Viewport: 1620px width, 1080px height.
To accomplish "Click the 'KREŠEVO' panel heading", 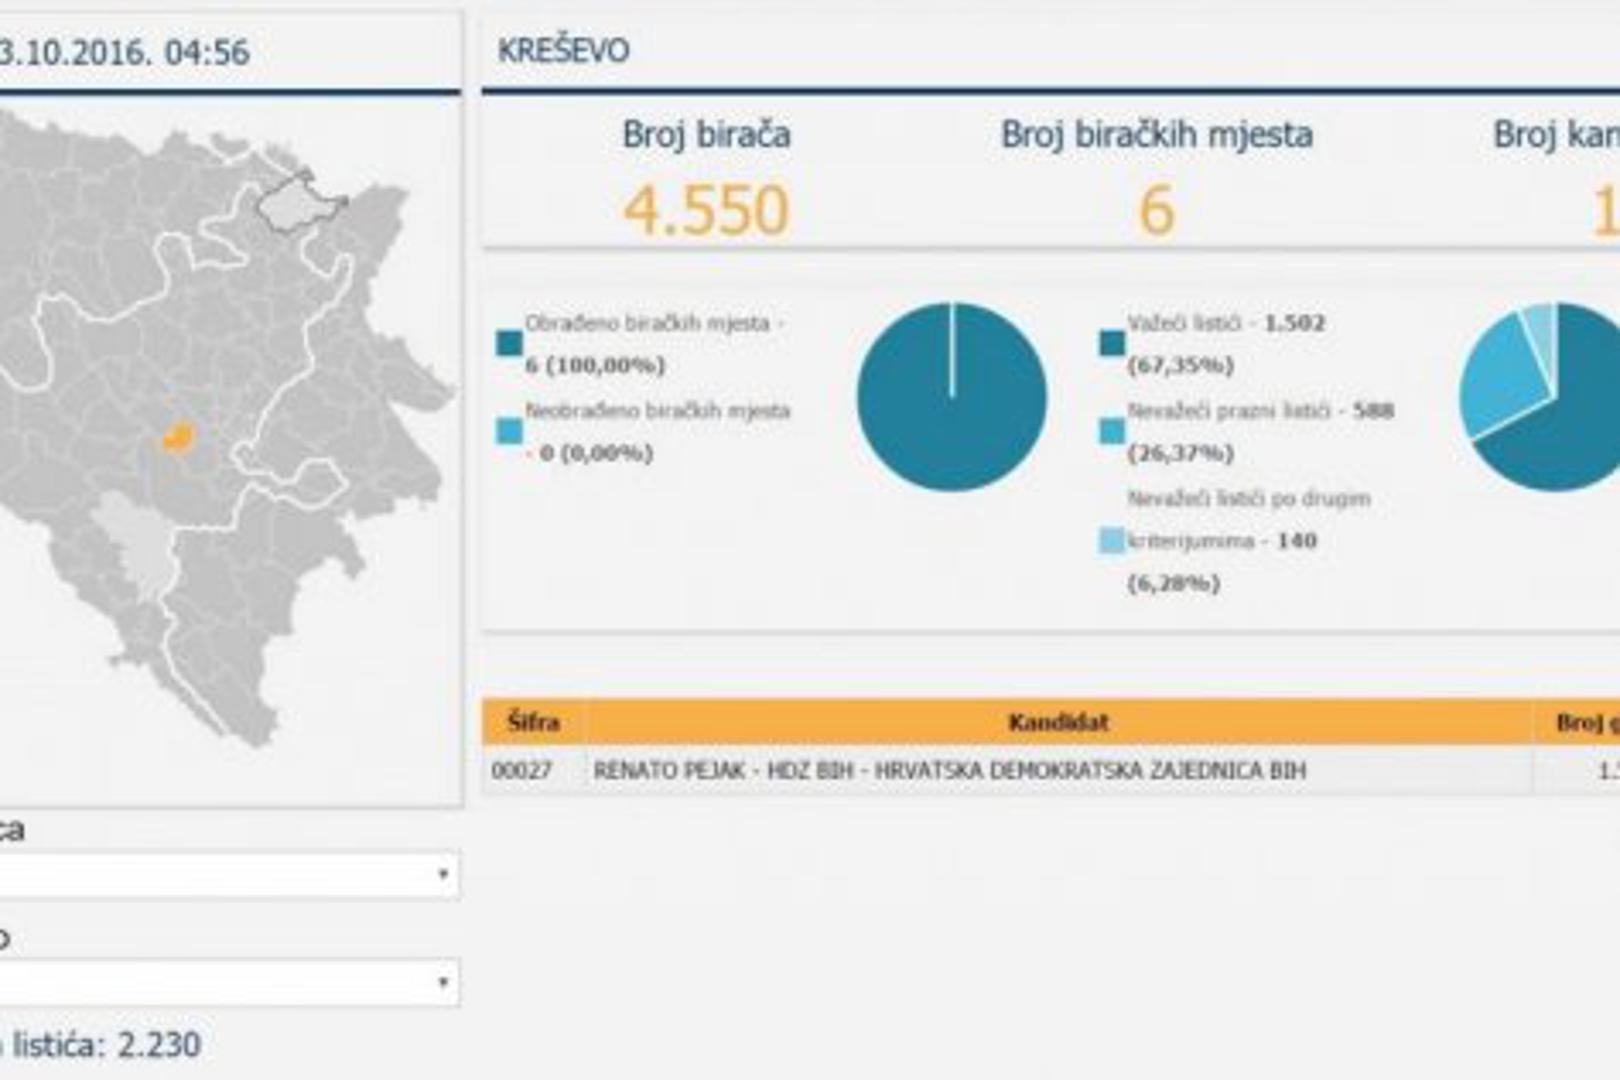I will click(564, 50).
